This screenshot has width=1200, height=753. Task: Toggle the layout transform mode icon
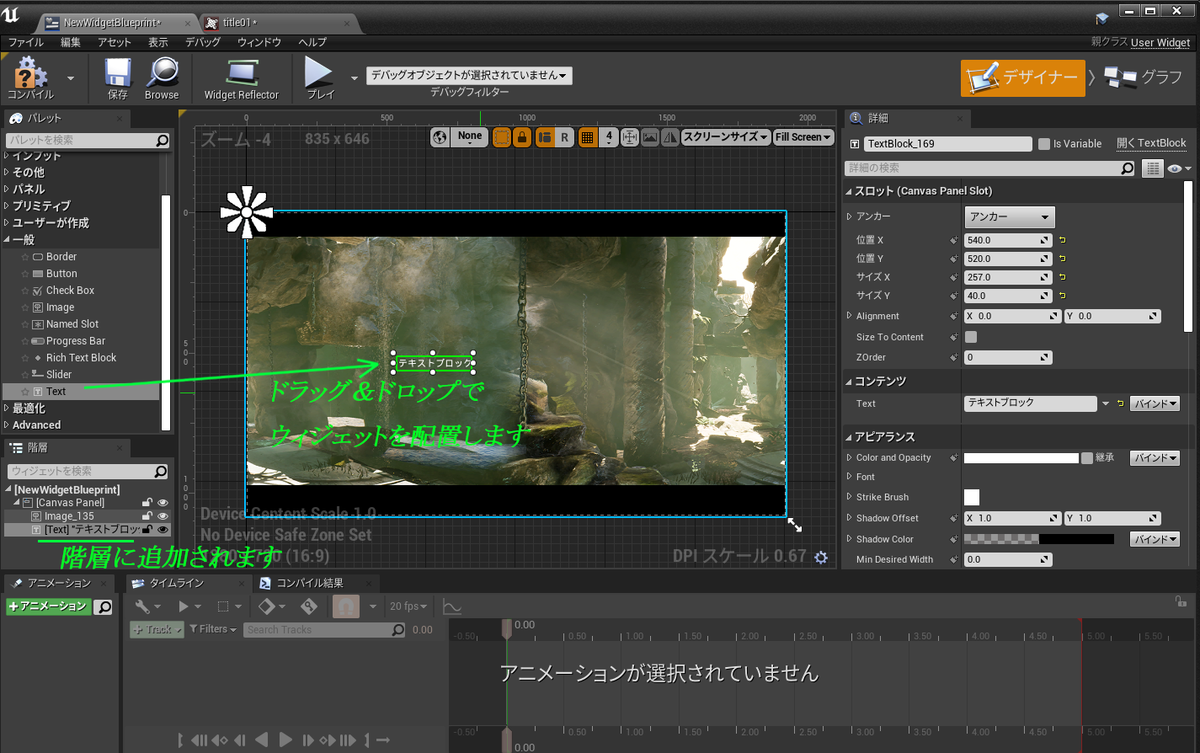(545, 137)
